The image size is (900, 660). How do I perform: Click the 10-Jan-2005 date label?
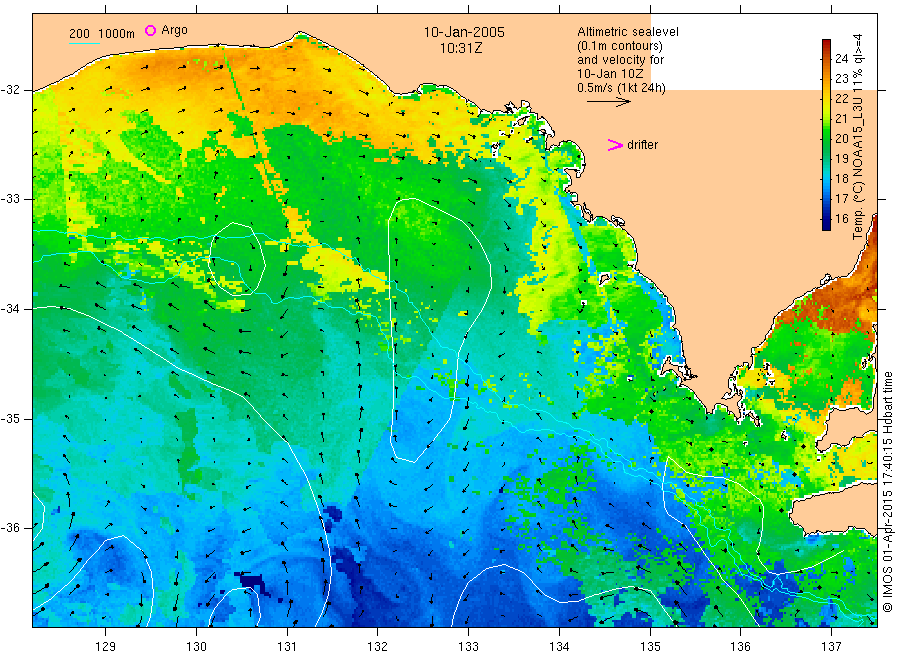pos(464,32)
